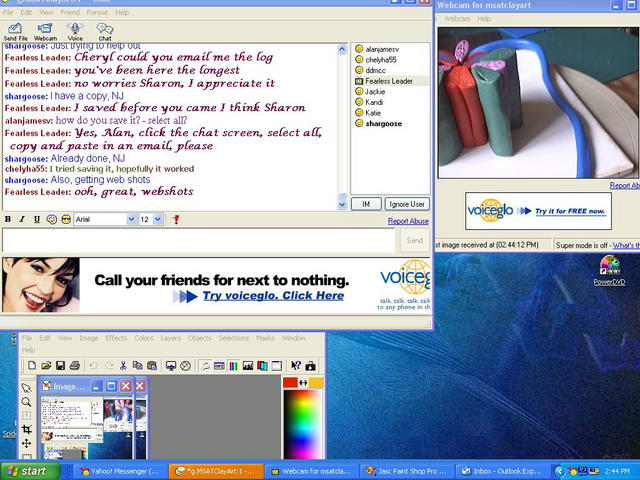This screenshot has width=640, height=480.
Task: Activate the Voice microphone icon
Action: click(75, 32)
